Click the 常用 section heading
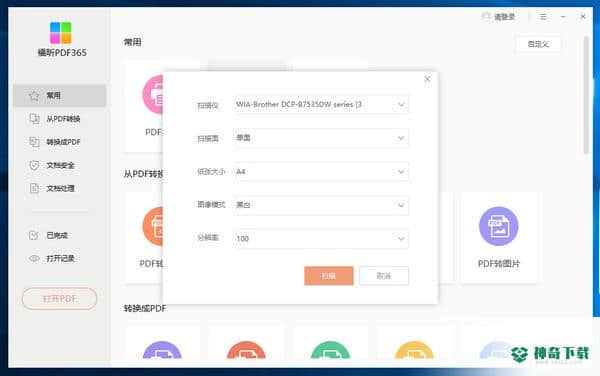The height and width of the screenshot is (376, 600). pyautogui.click(x=132, y=42)
